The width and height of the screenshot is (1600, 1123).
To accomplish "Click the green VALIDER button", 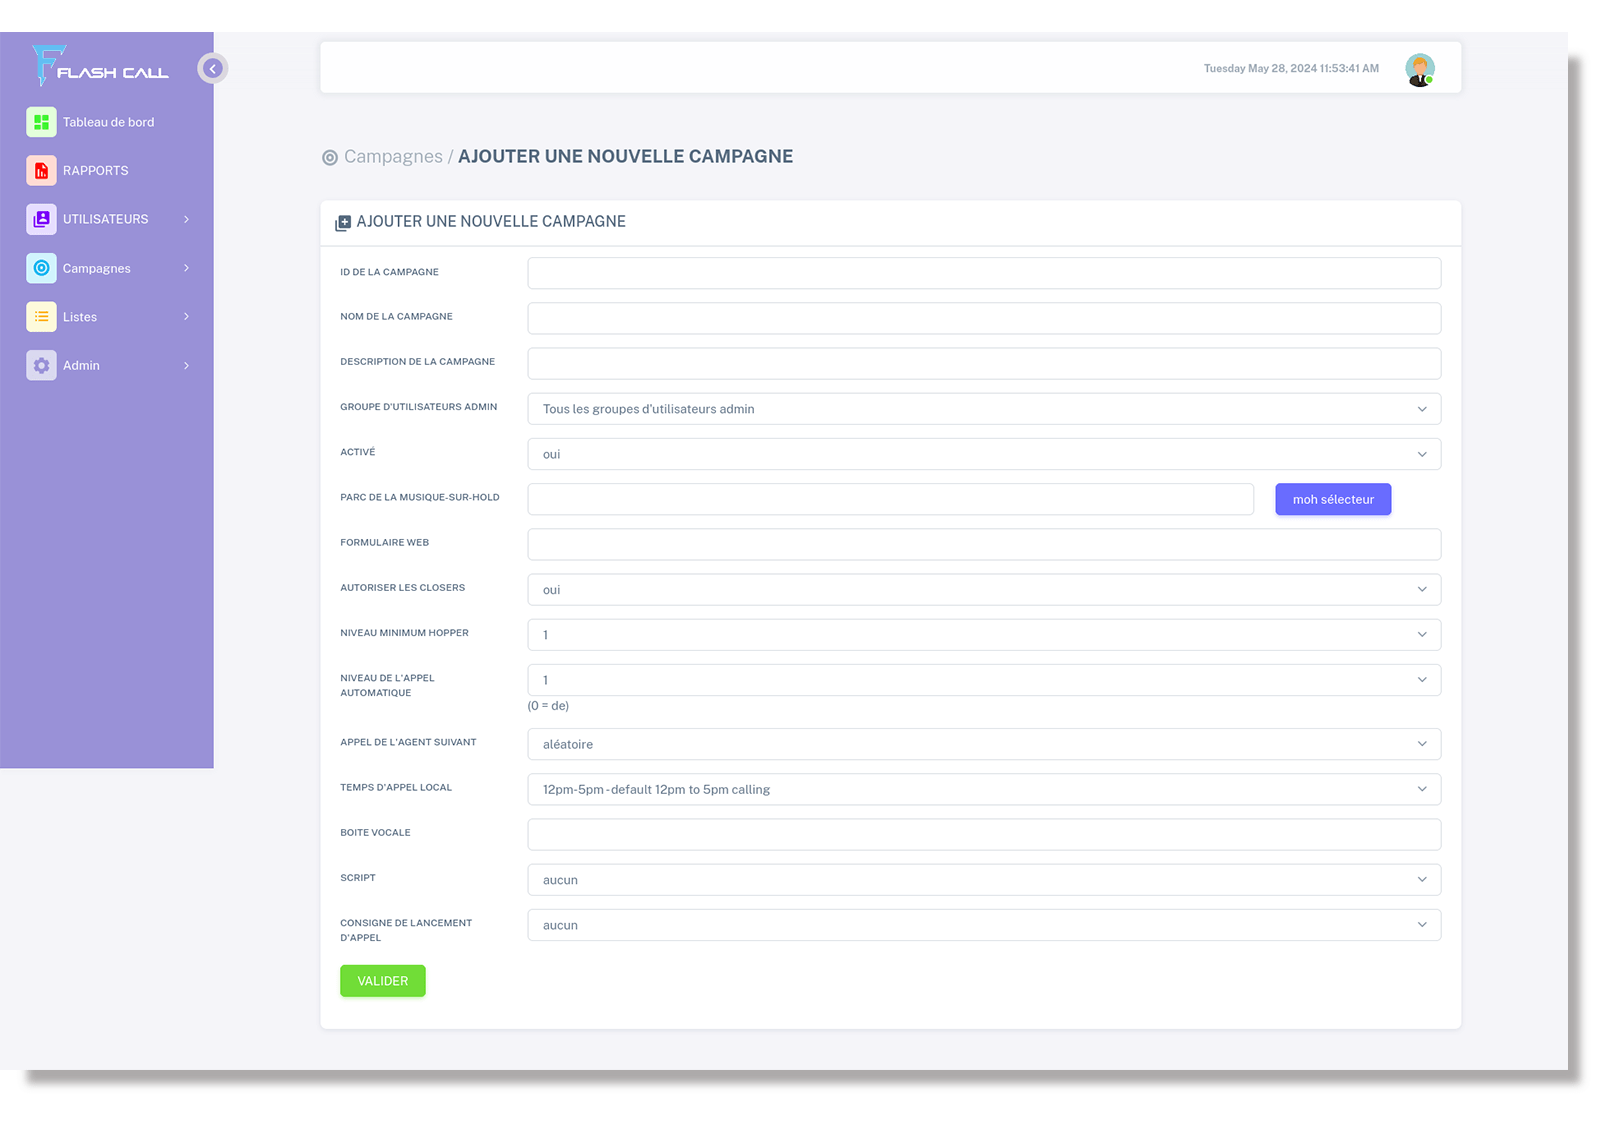I will 382,981.
